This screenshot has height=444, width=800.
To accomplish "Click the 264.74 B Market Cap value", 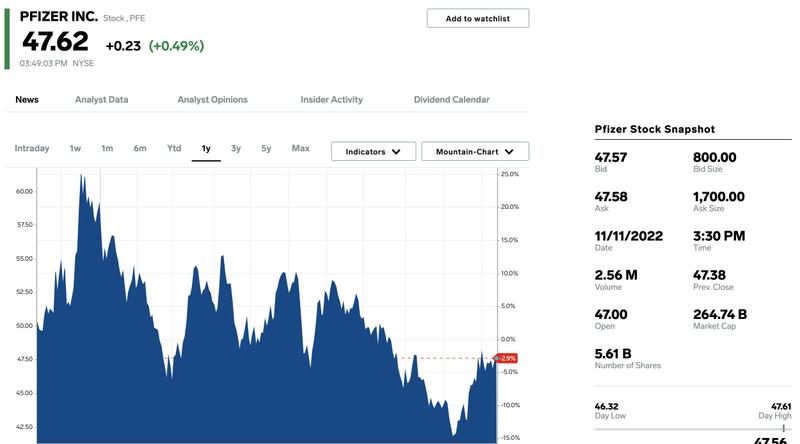I will coord(720,314).
